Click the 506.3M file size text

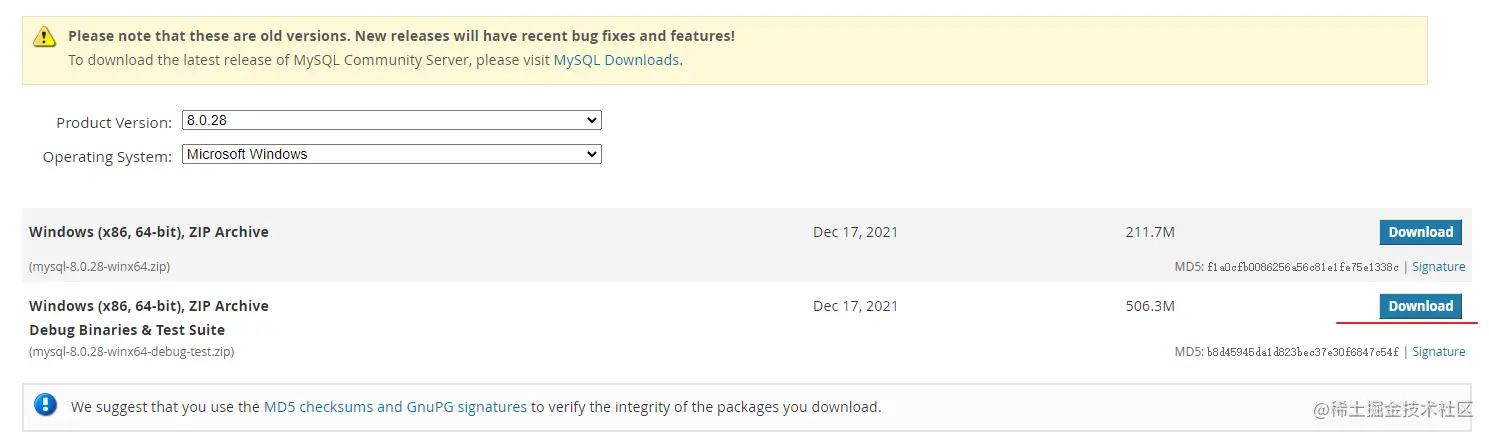tap(1150, 306)
